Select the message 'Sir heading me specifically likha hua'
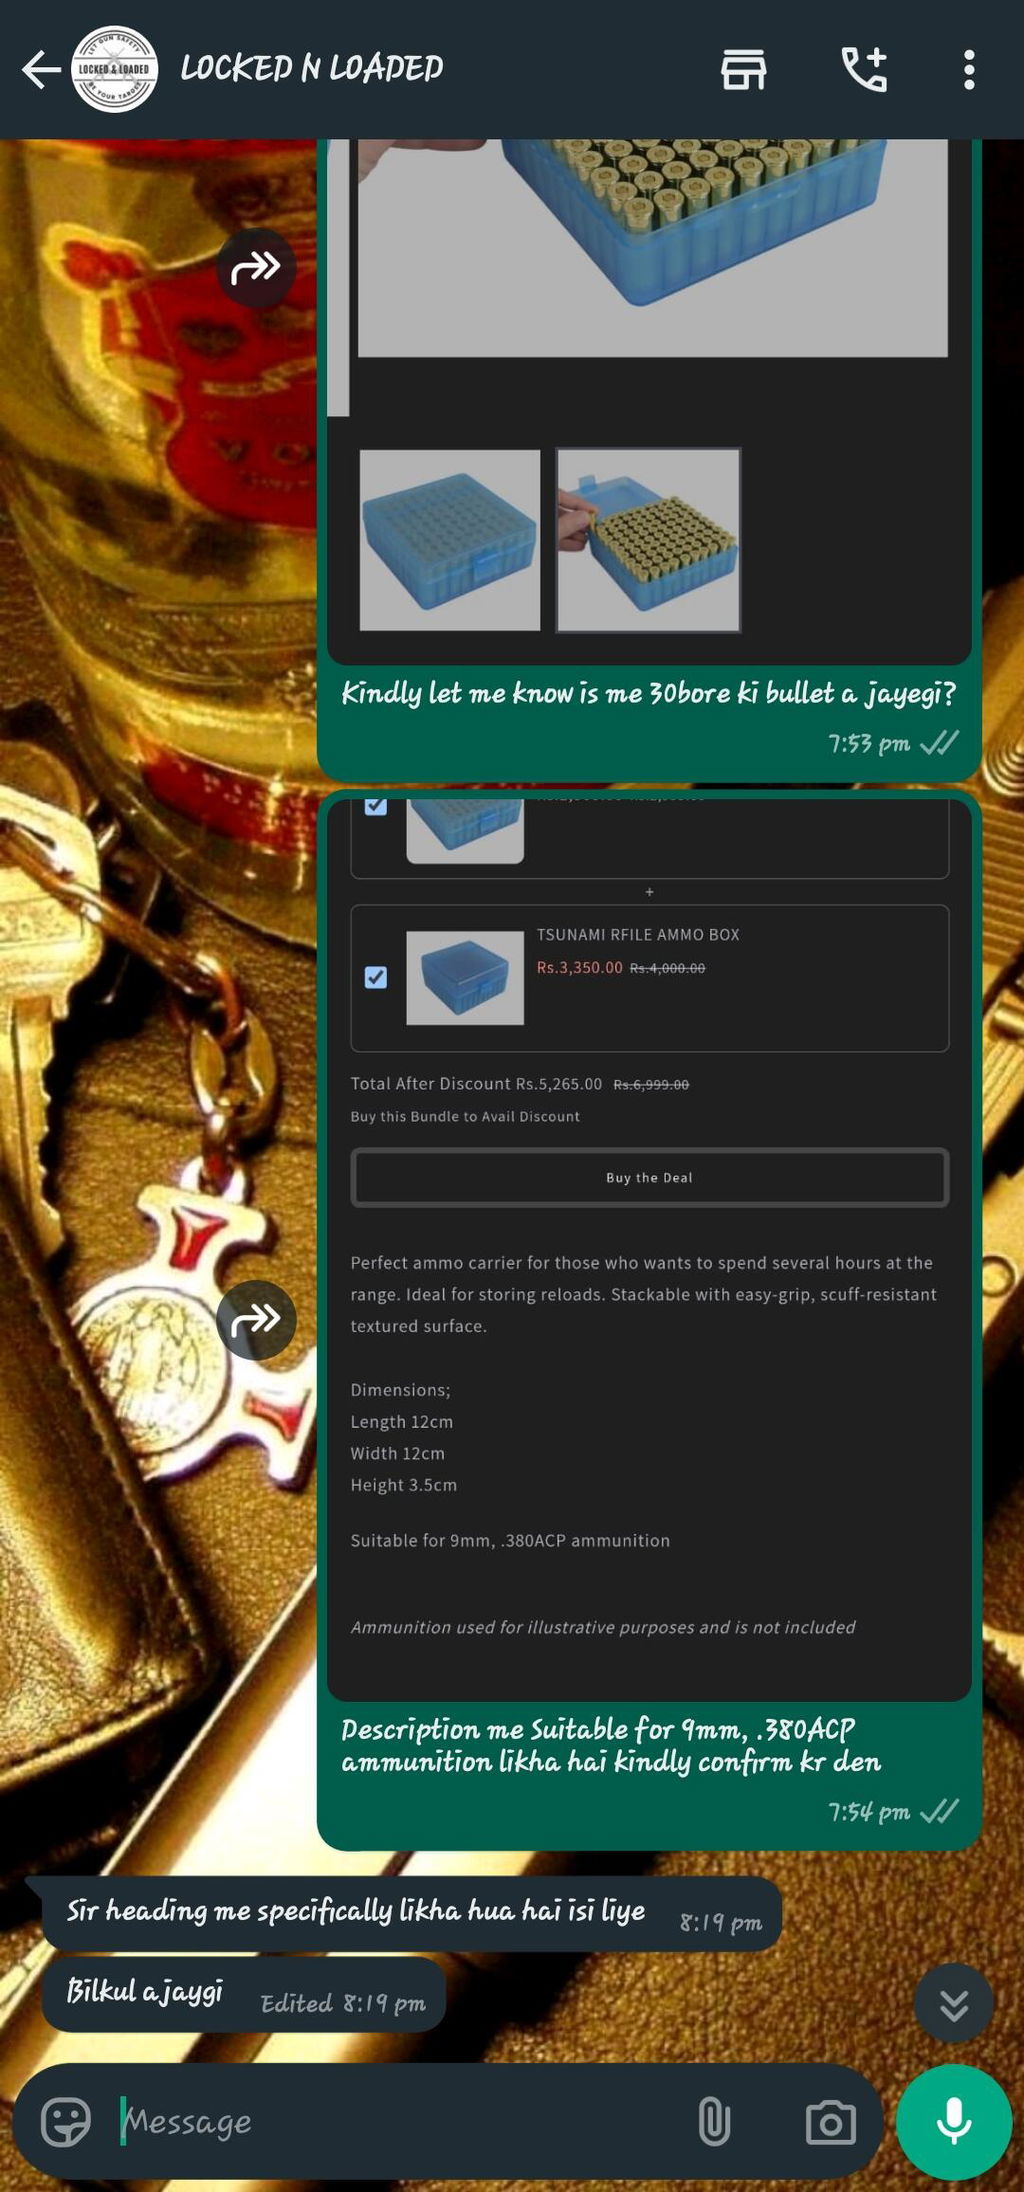Viewport: 1024px width, 2192px height. pyautogui.click(x=412, y=1914)
